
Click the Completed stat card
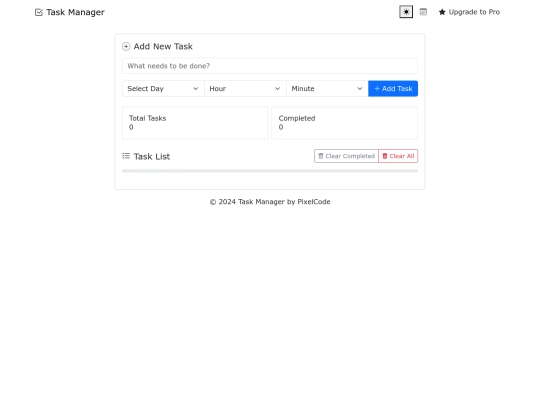(345, 123)
